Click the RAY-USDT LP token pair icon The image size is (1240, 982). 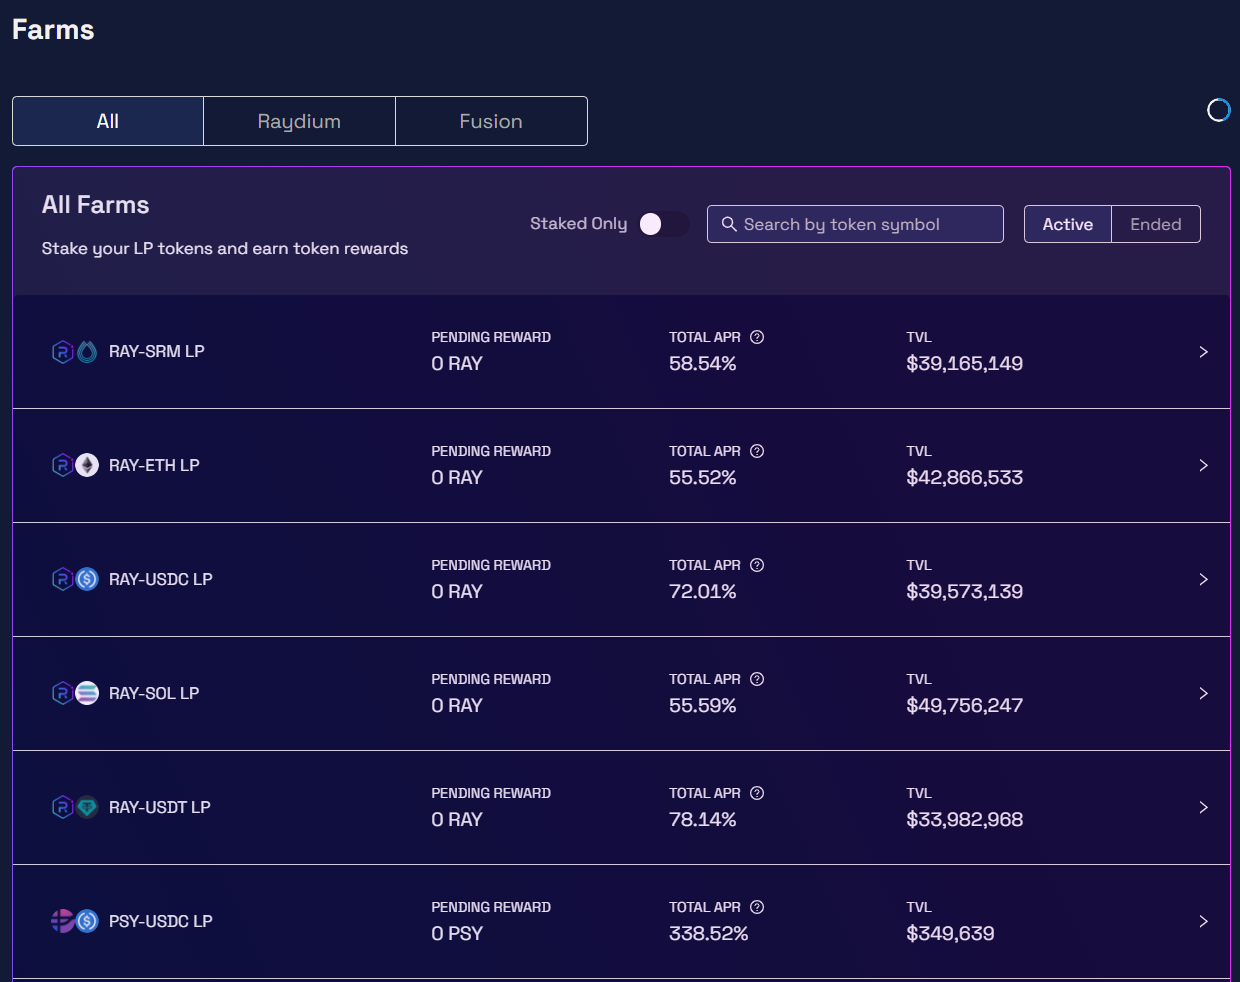click(x=75, y=808)
